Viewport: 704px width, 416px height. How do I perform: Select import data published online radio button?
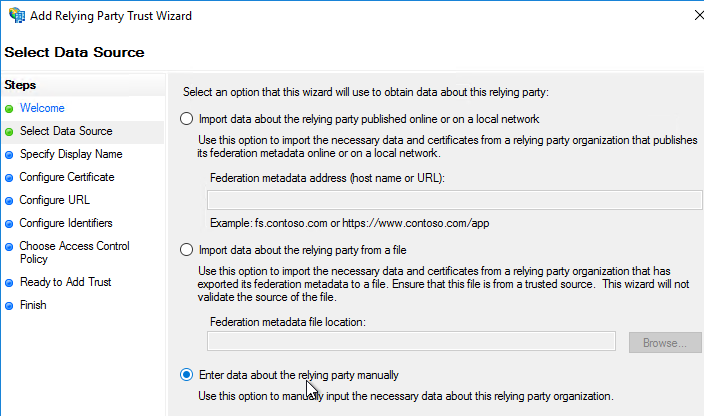coord(186,119)
